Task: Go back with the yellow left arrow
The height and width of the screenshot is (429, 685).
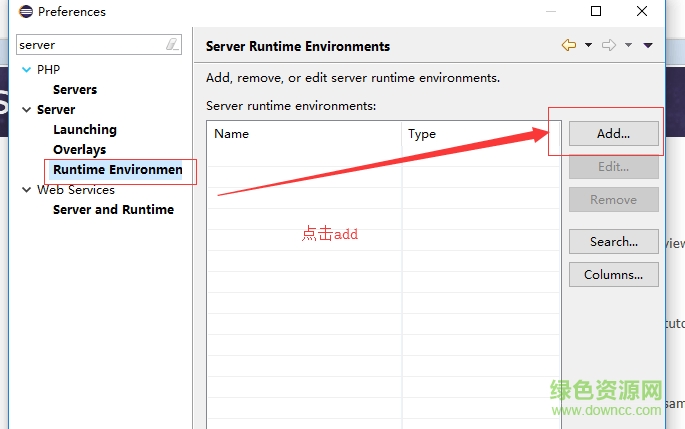Action: click(x=569, y=45)
